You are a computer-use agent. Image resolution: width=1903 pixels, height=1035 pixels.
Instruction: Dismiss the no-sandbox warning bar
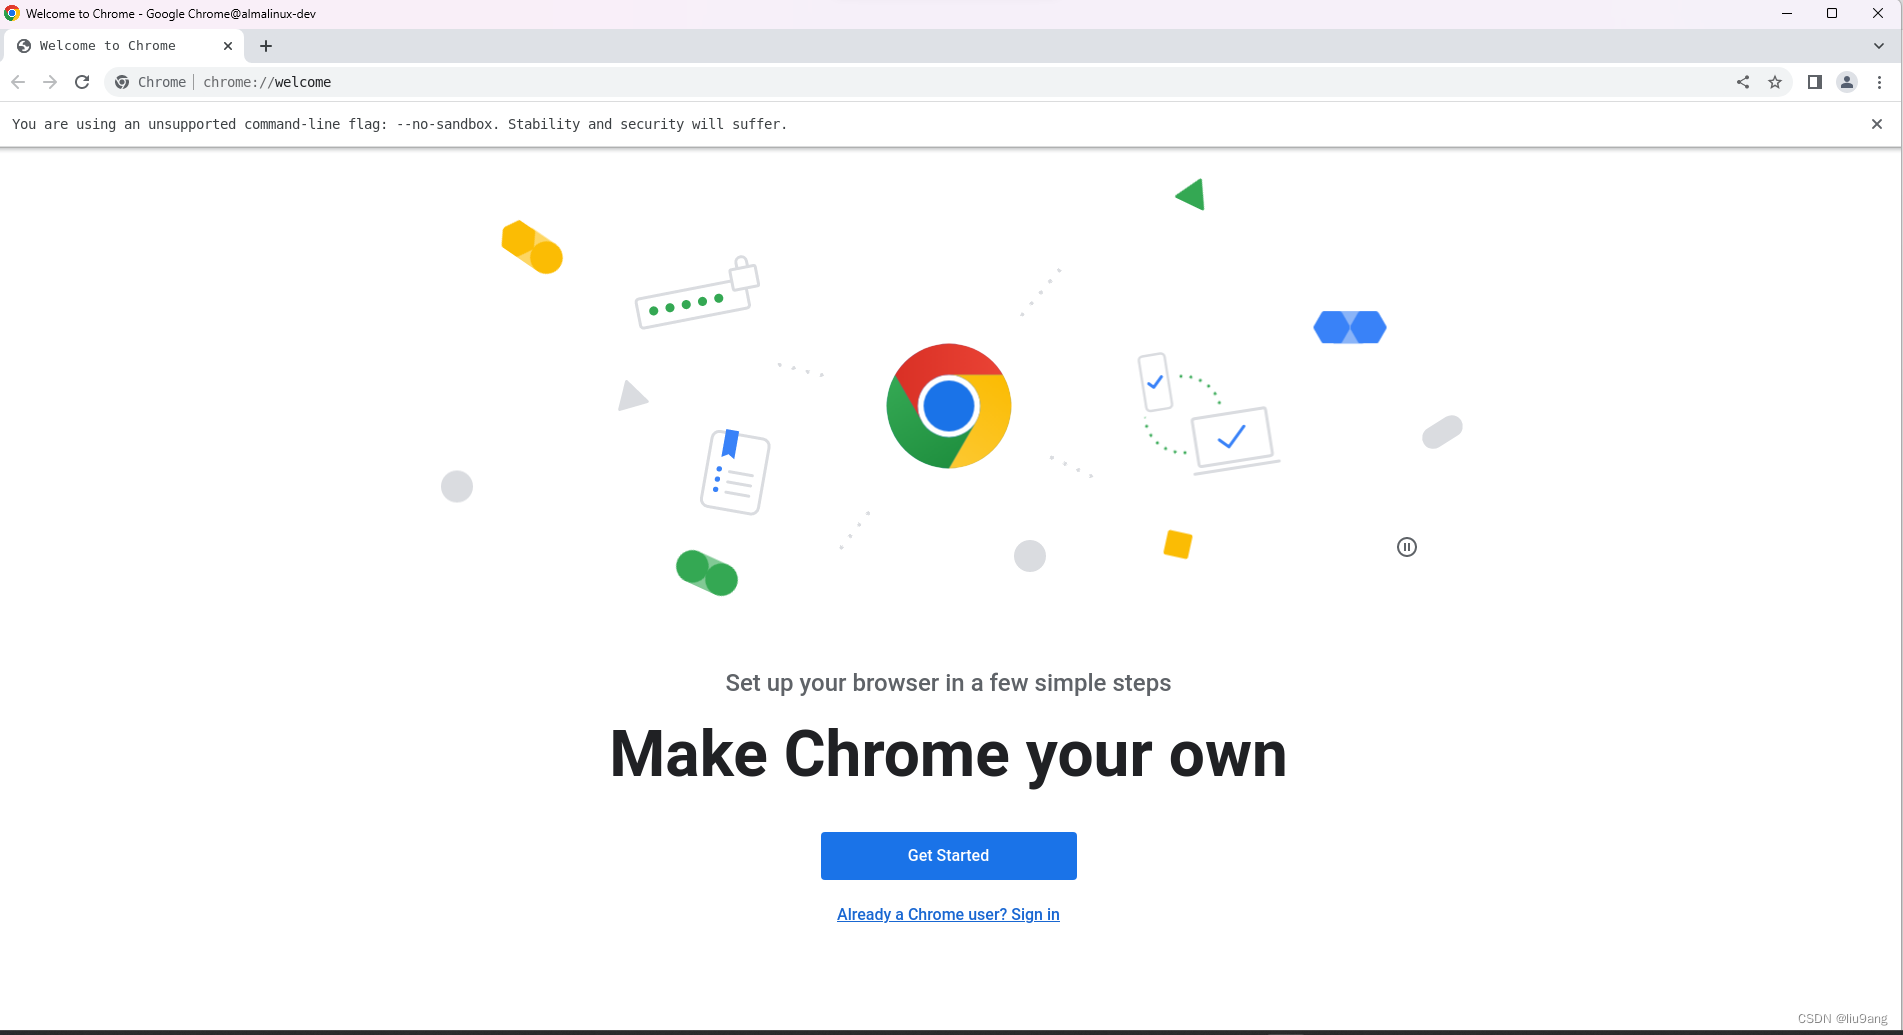[1877, 124]
